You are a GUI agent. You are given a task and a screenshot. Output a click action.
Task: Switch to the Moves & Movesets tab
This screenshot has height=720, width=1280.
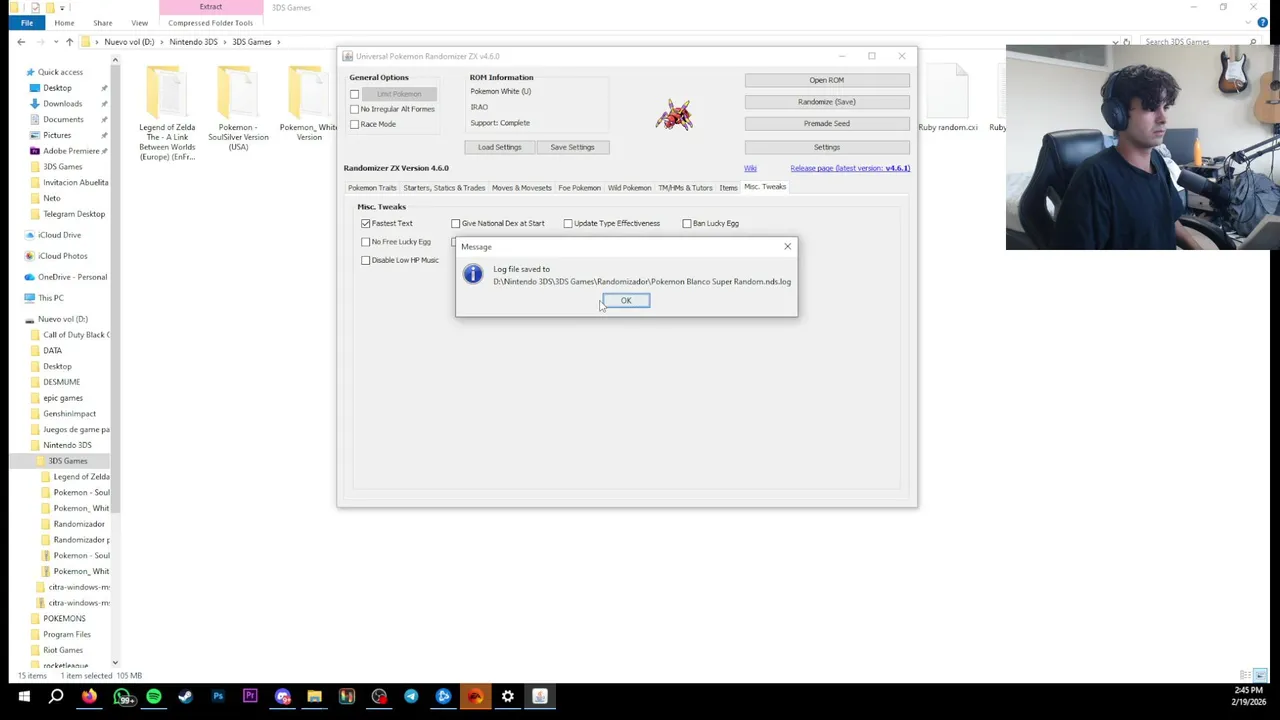click(x=521, y=188)
